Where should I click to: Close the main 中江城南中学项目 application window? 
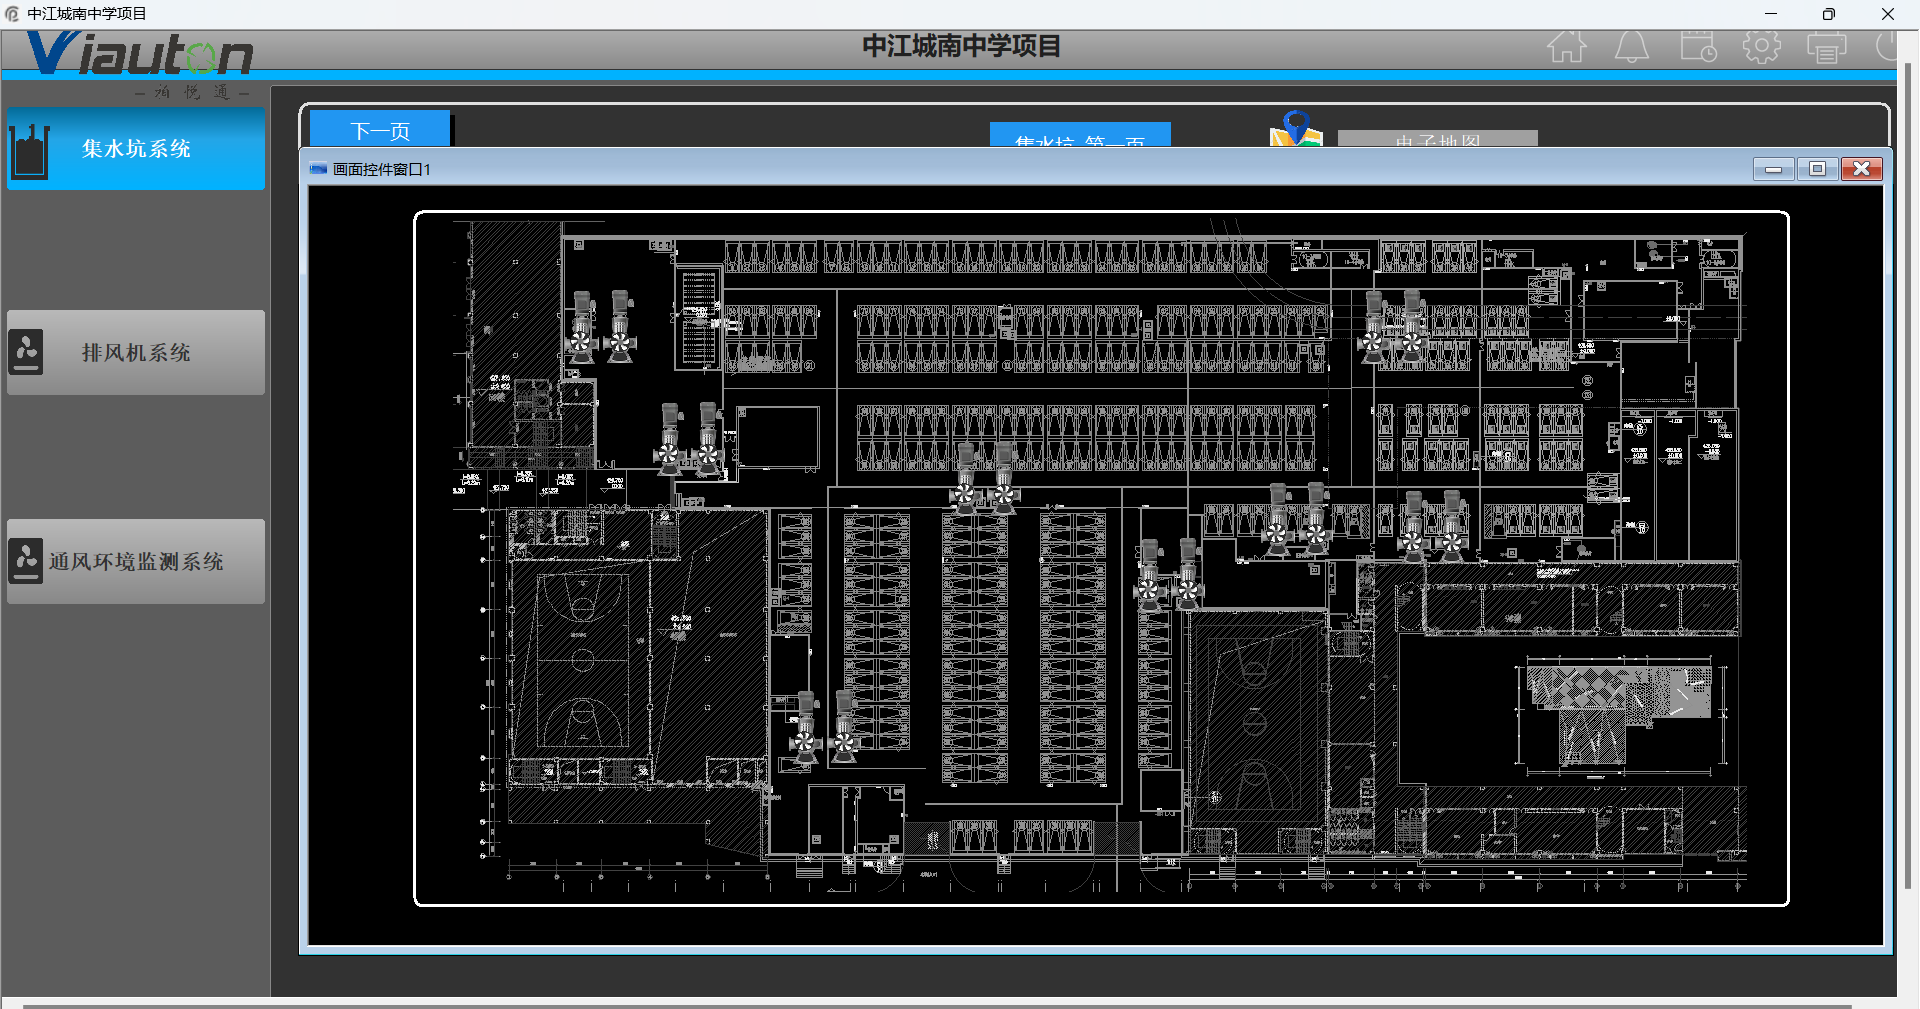1888,14
